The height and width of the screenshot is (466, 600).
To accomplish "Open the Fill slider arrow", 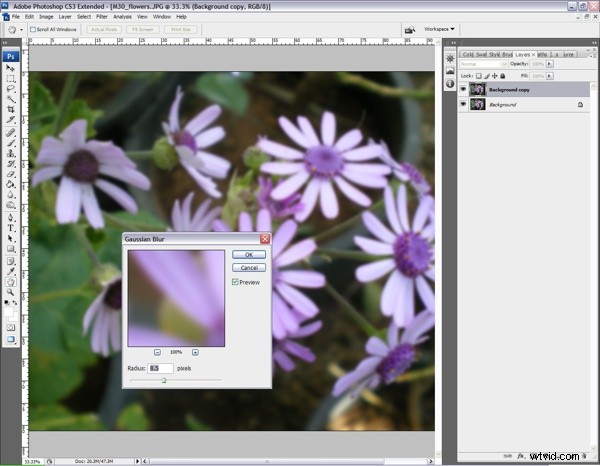I will click(549, 76).
